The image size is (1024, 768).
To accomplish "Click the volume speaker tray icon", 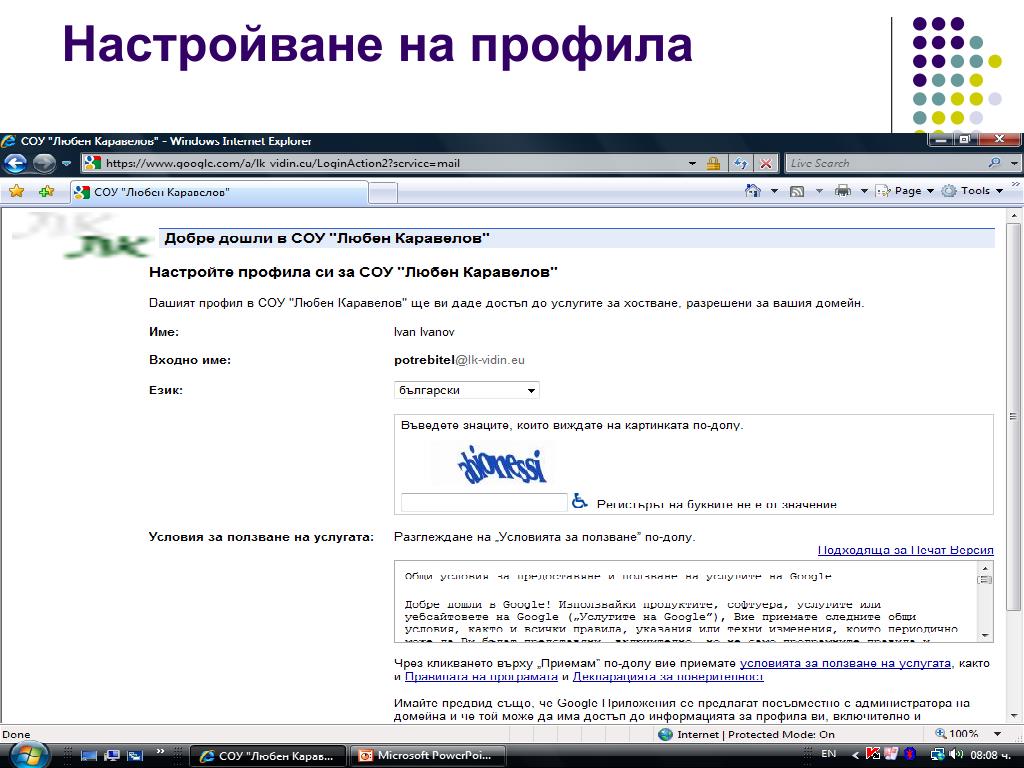I will point(957,754).
